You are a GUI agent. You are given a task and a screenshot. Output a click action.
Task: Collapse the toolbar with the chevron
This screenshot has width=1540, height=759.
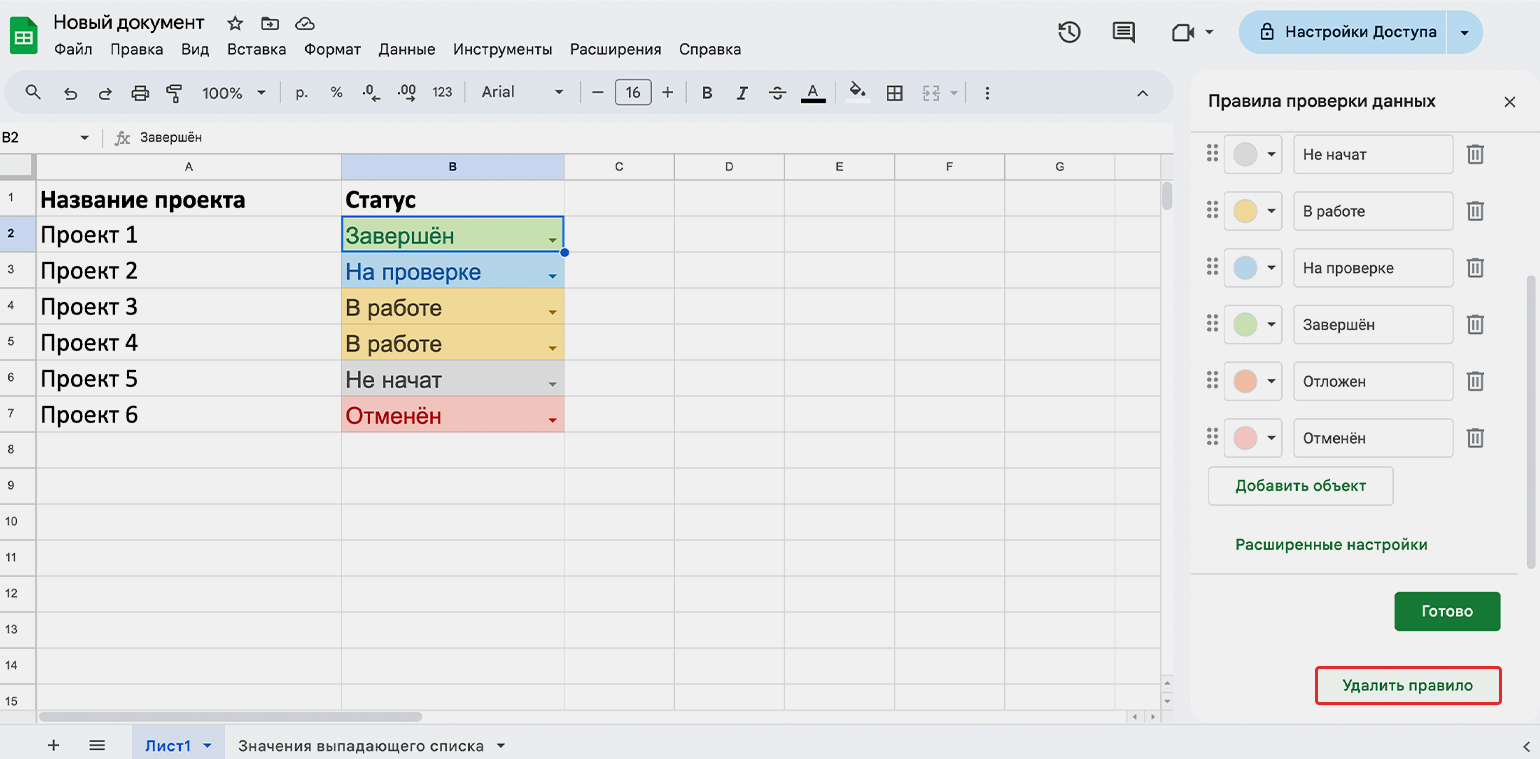1143,93
